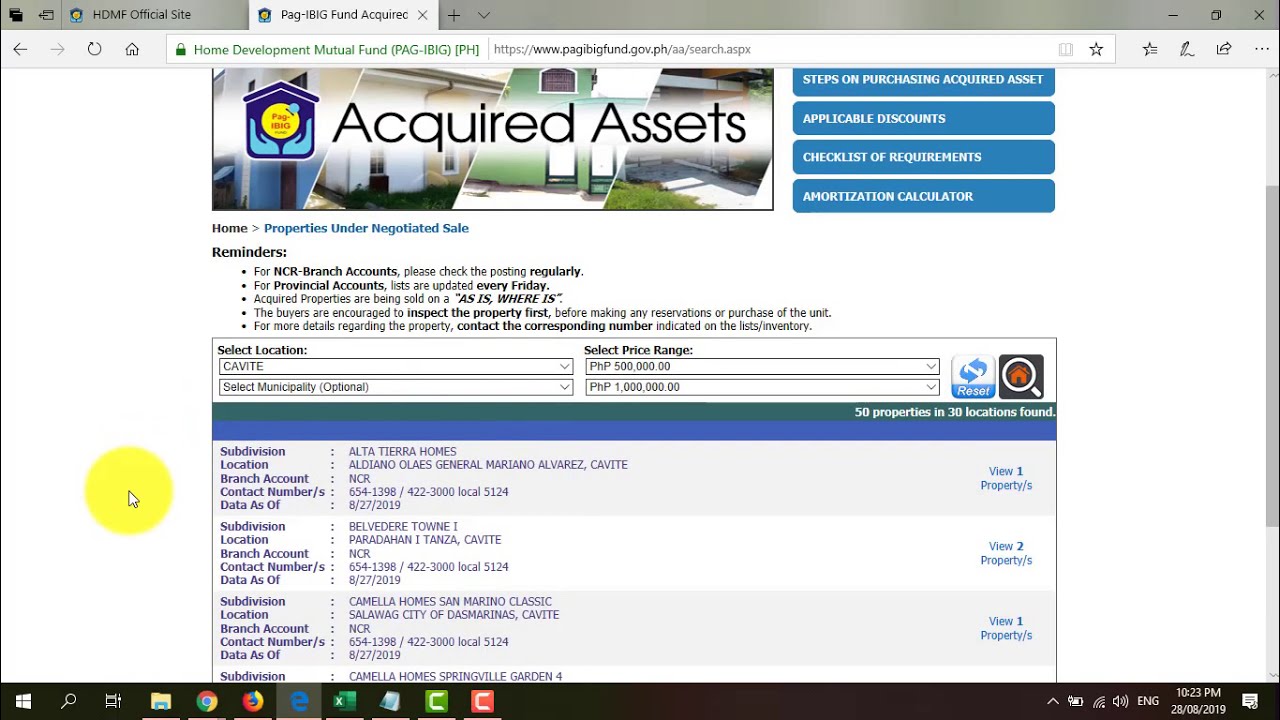Open network status in system tray
The width and height of the screenshot is (1280, 720).
[x=1098, y=702]
